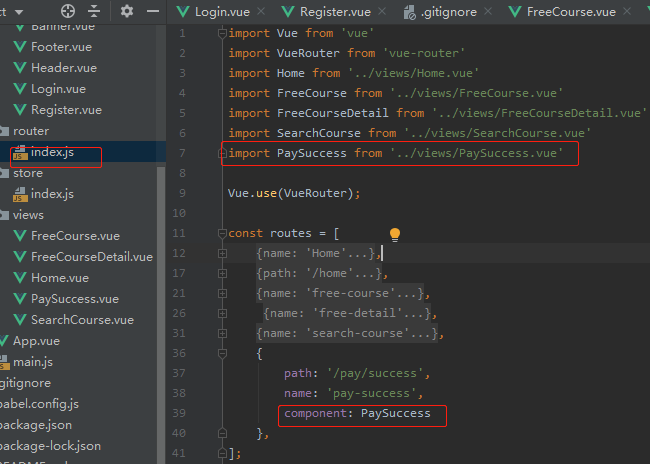Close the Register.vue editor tab
This screenshot has height=464, width=650.
click(386, 12)
